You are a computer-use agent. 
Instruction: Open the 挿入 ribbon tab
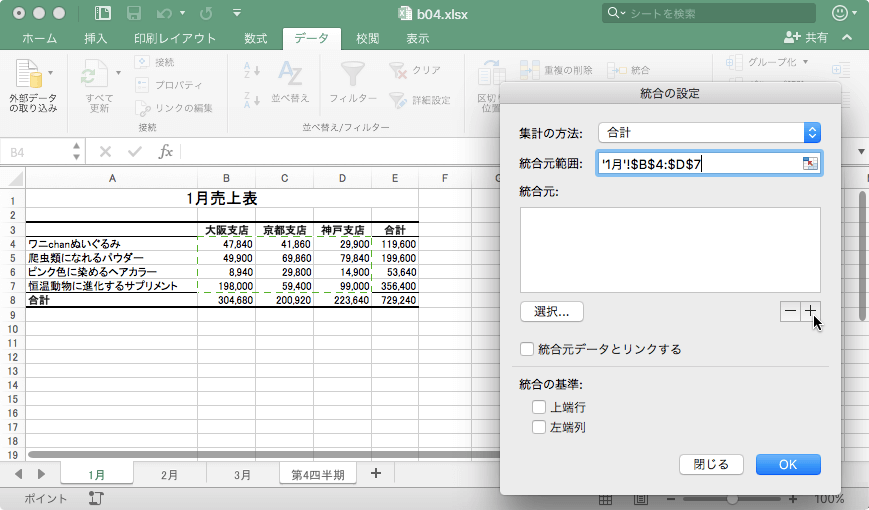click(95, 38)
